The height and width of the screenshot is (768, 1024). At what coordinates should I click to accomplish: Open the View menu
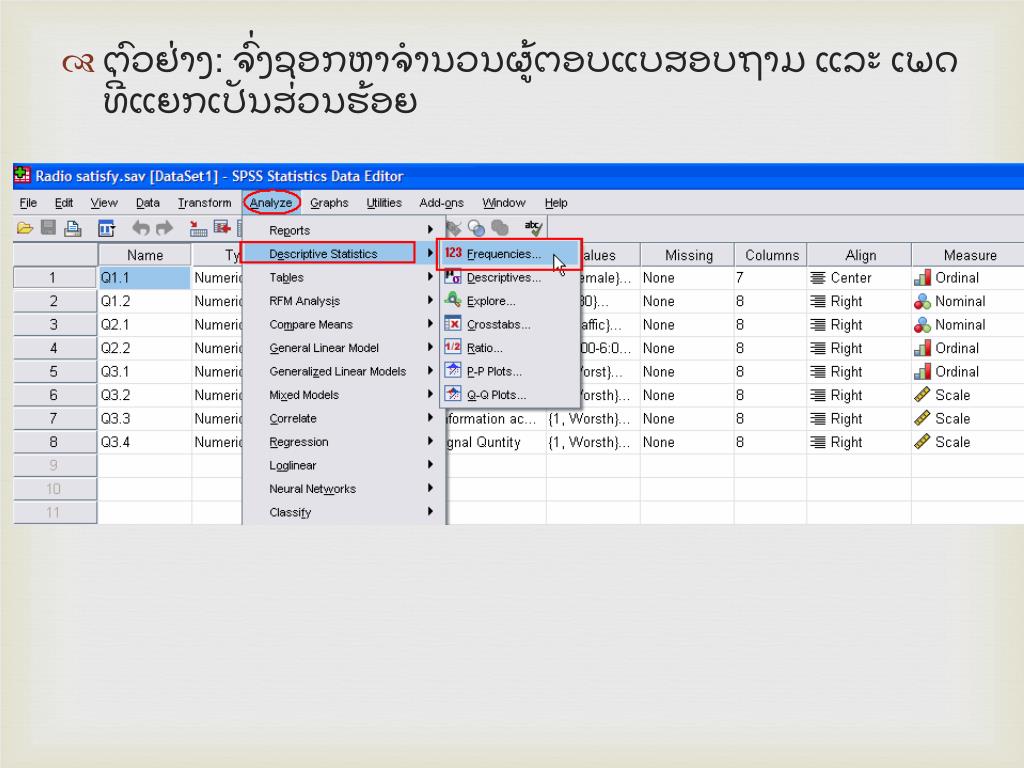104,203
